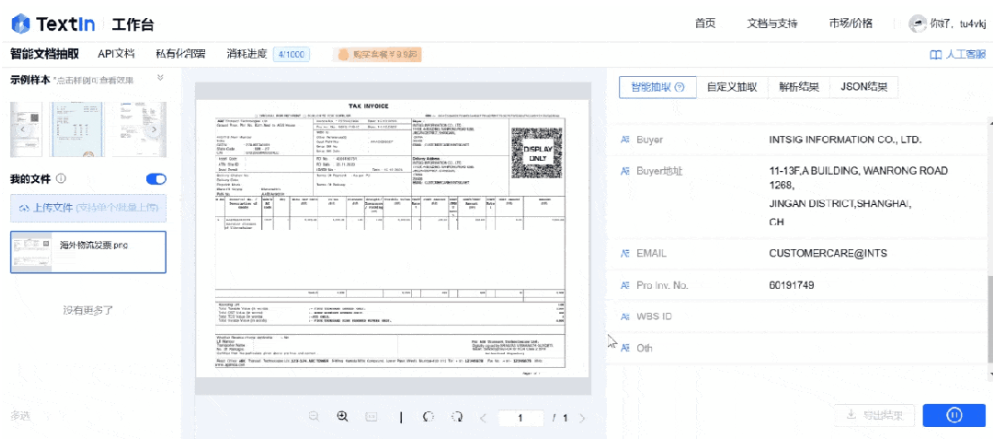This screenshot has width=997, height=446.
Task: Switch to the JSON结果 tab
Action: click(864, 87)
